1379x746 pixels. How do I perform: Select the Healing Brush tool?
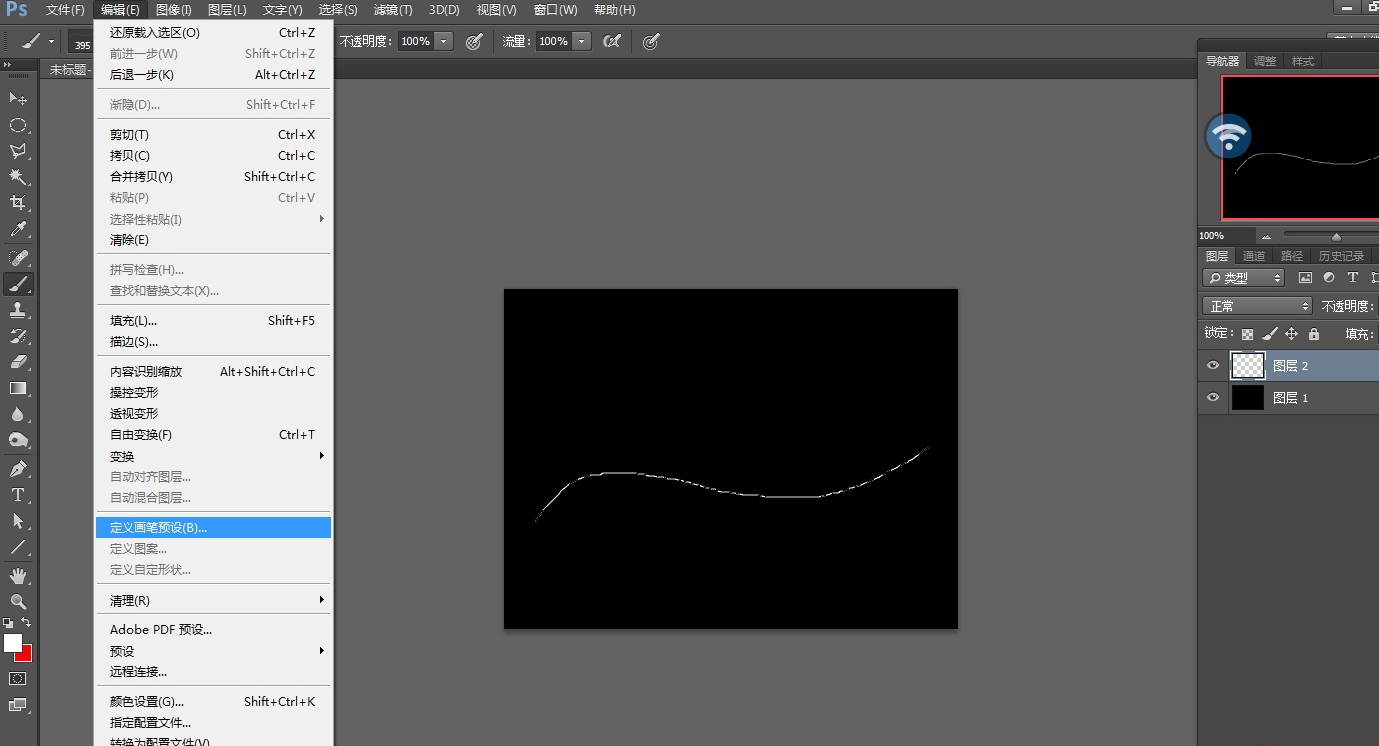click(18, 258)
